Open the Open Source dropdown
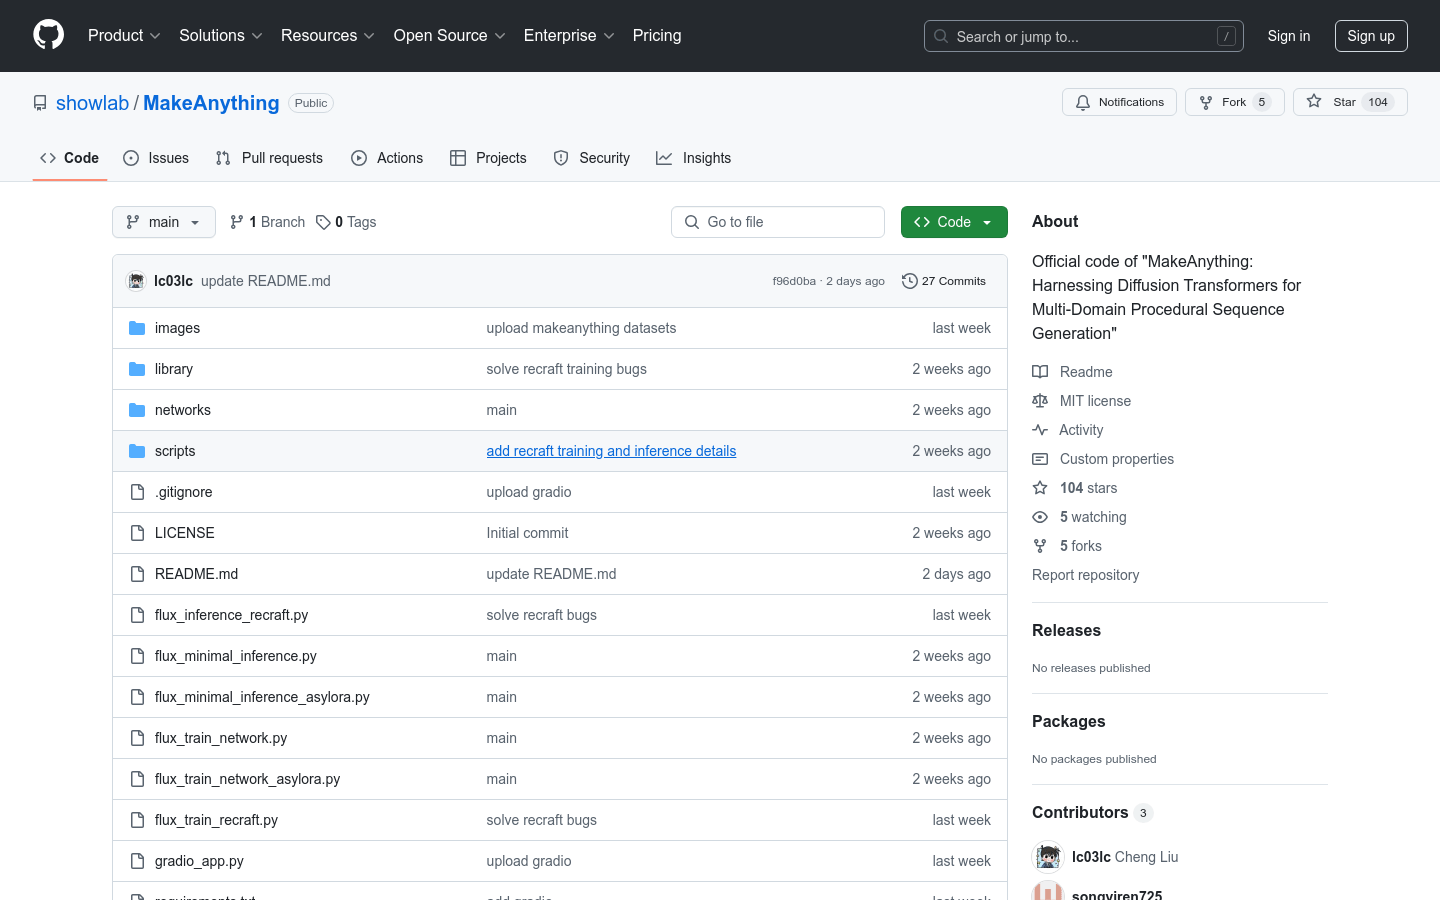 (450, 36)
